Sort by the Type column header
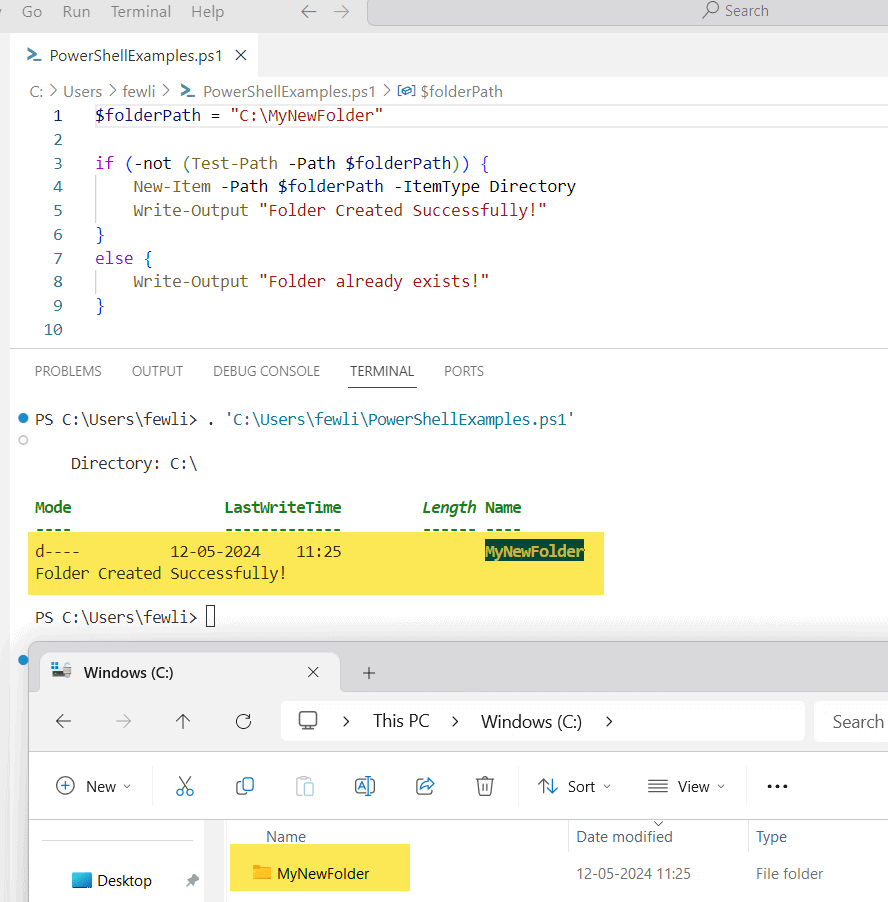 (x=771, y=836)
